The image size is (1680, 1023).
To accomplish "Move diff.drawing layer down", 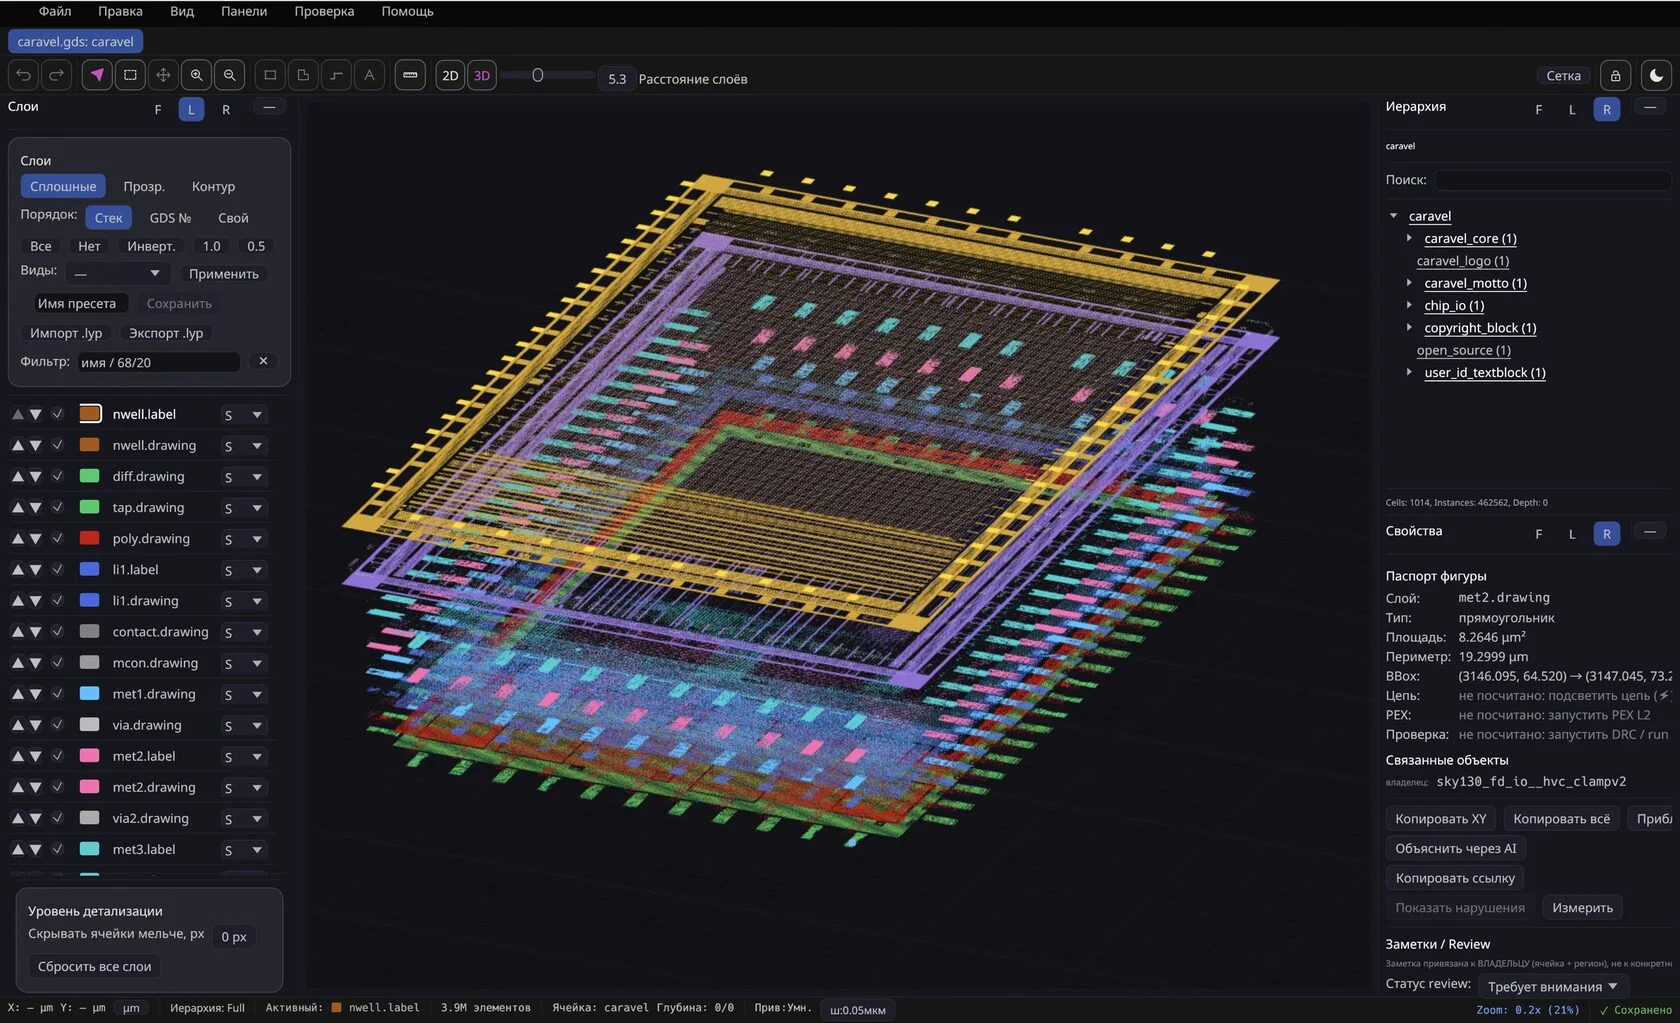I will click(x=35, y=477).
